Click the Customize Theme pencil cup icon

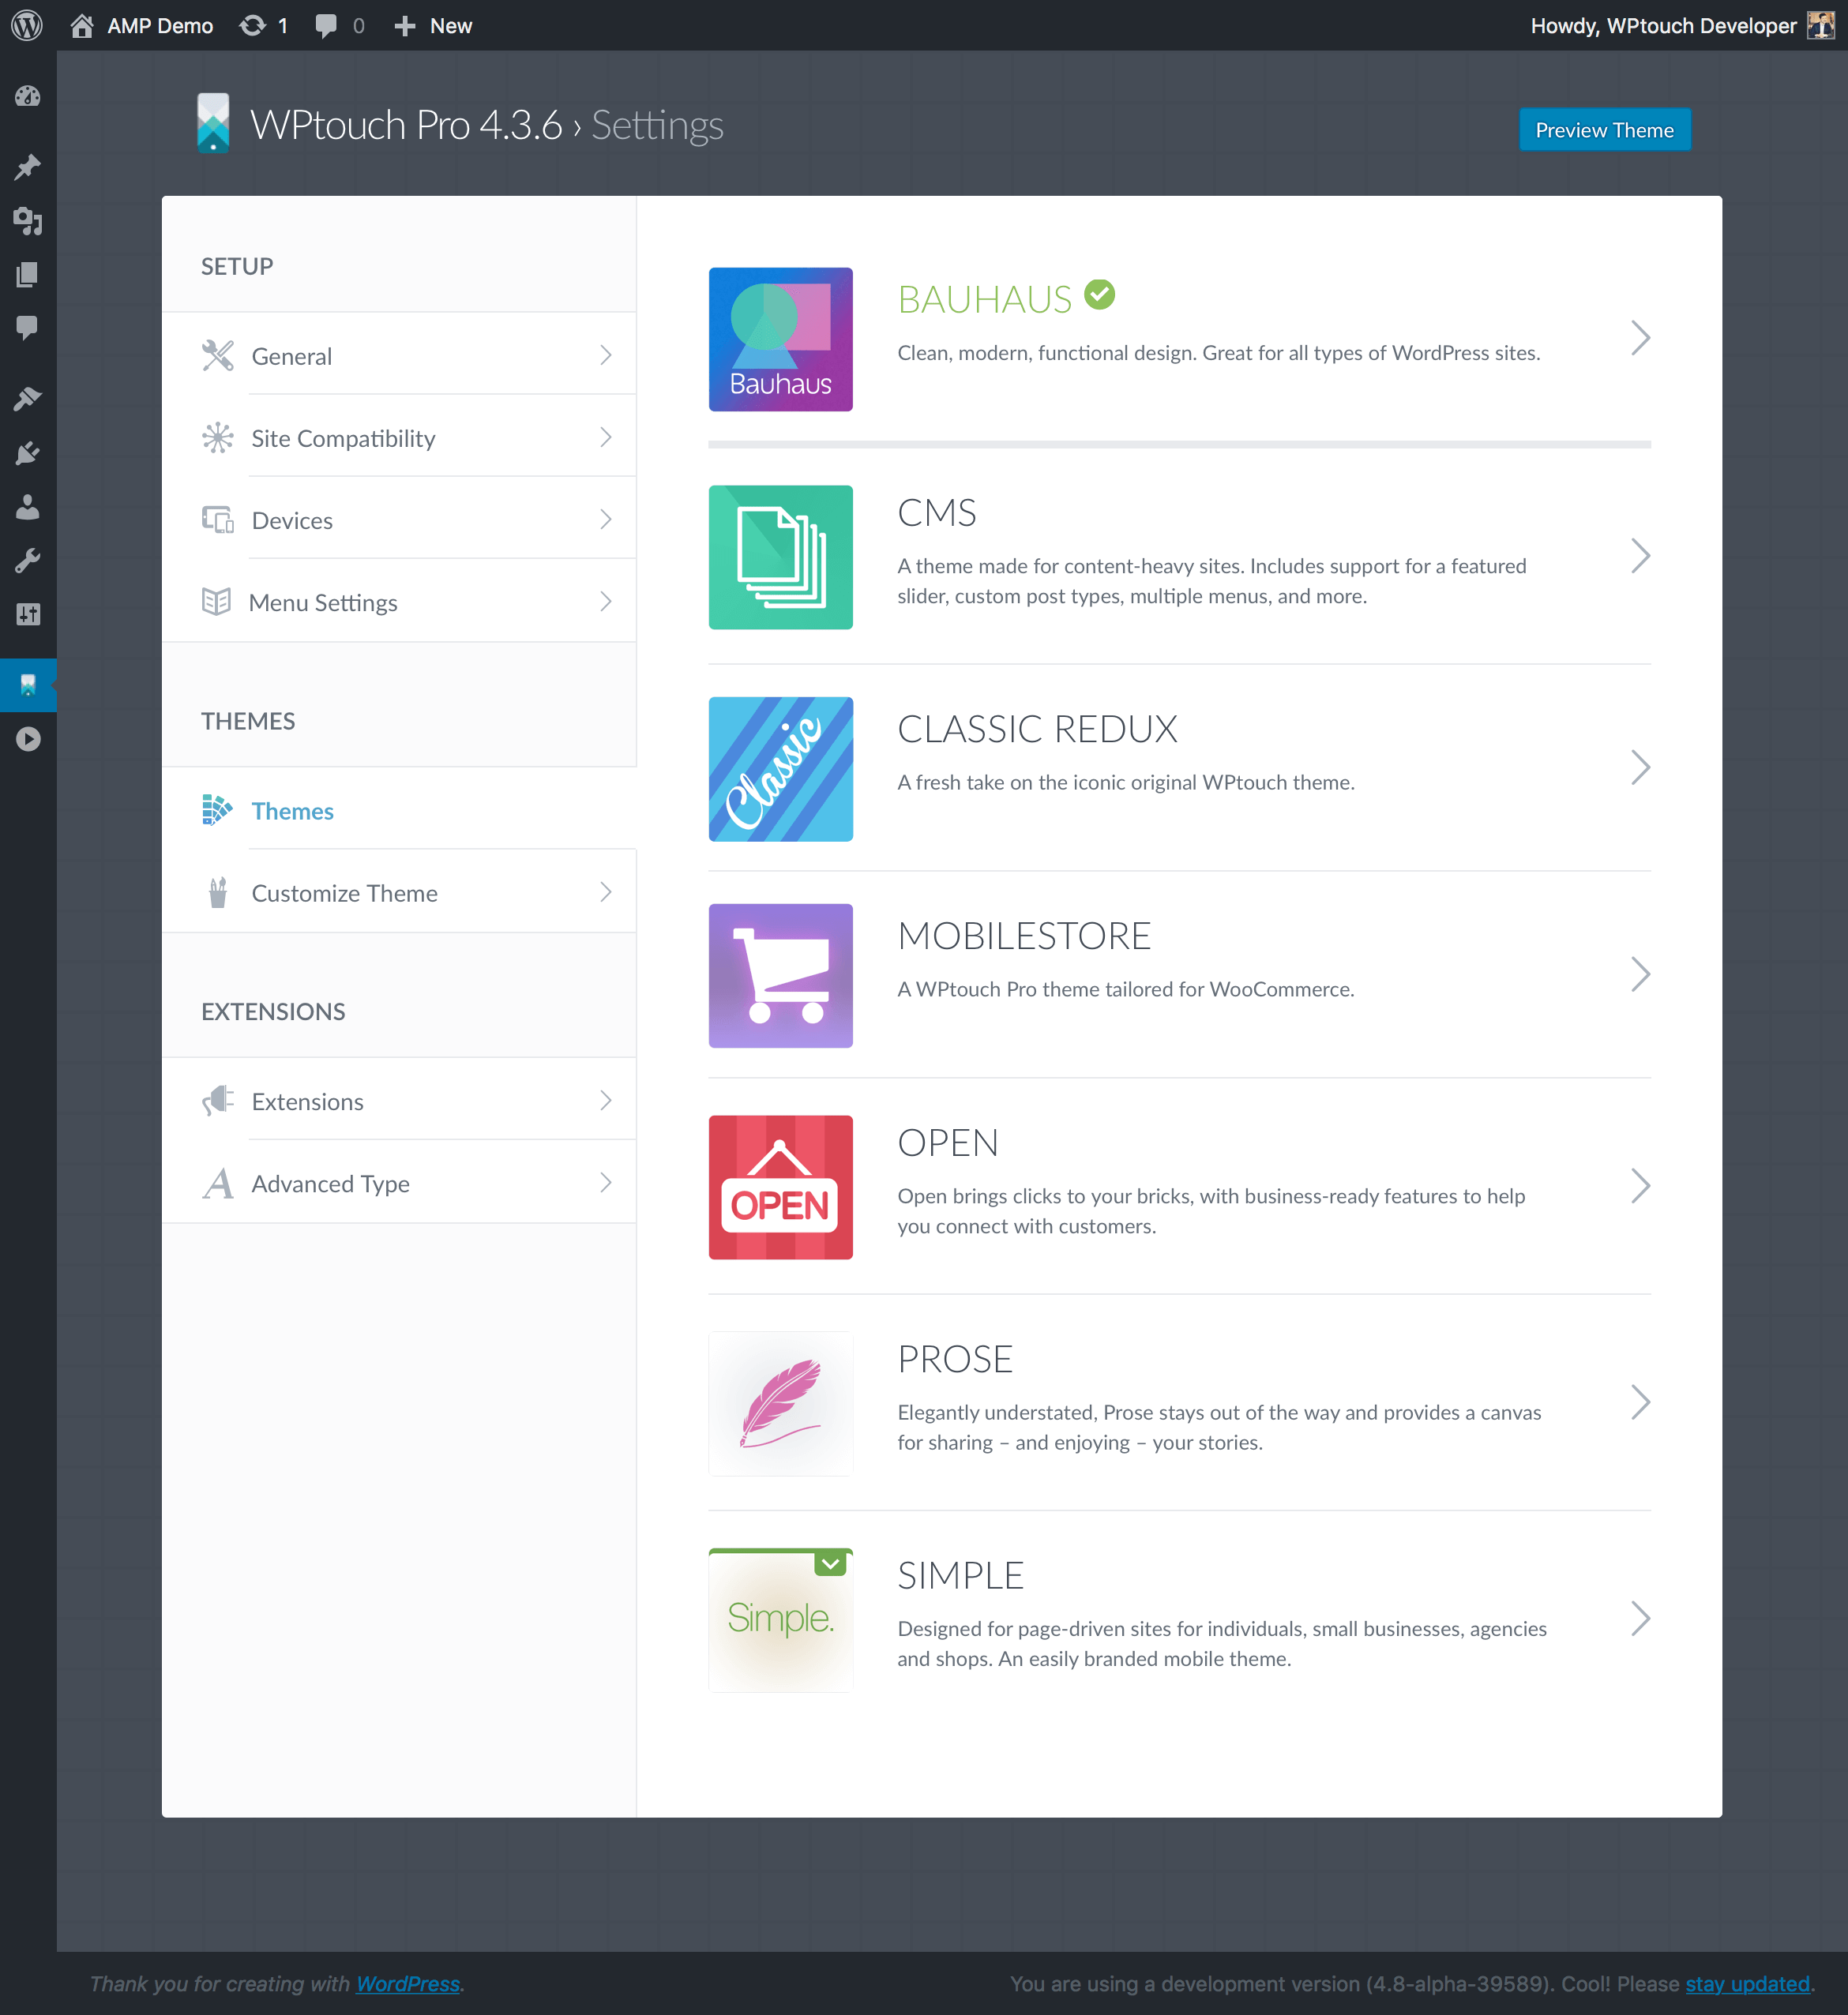click(217, 891)
